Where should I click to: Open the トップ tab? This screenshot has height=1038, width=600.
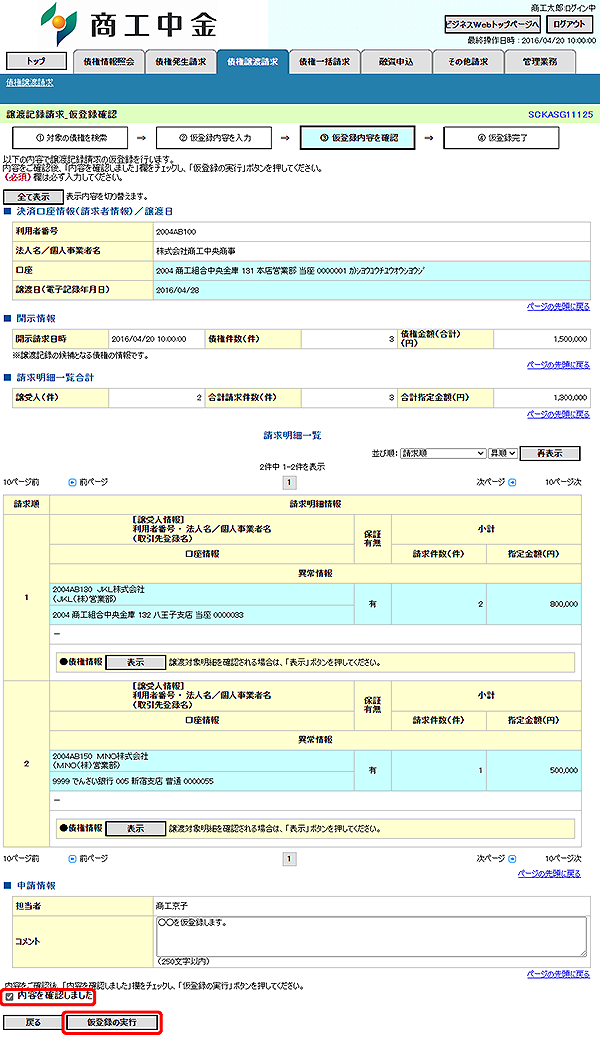(x=36, y=62)
